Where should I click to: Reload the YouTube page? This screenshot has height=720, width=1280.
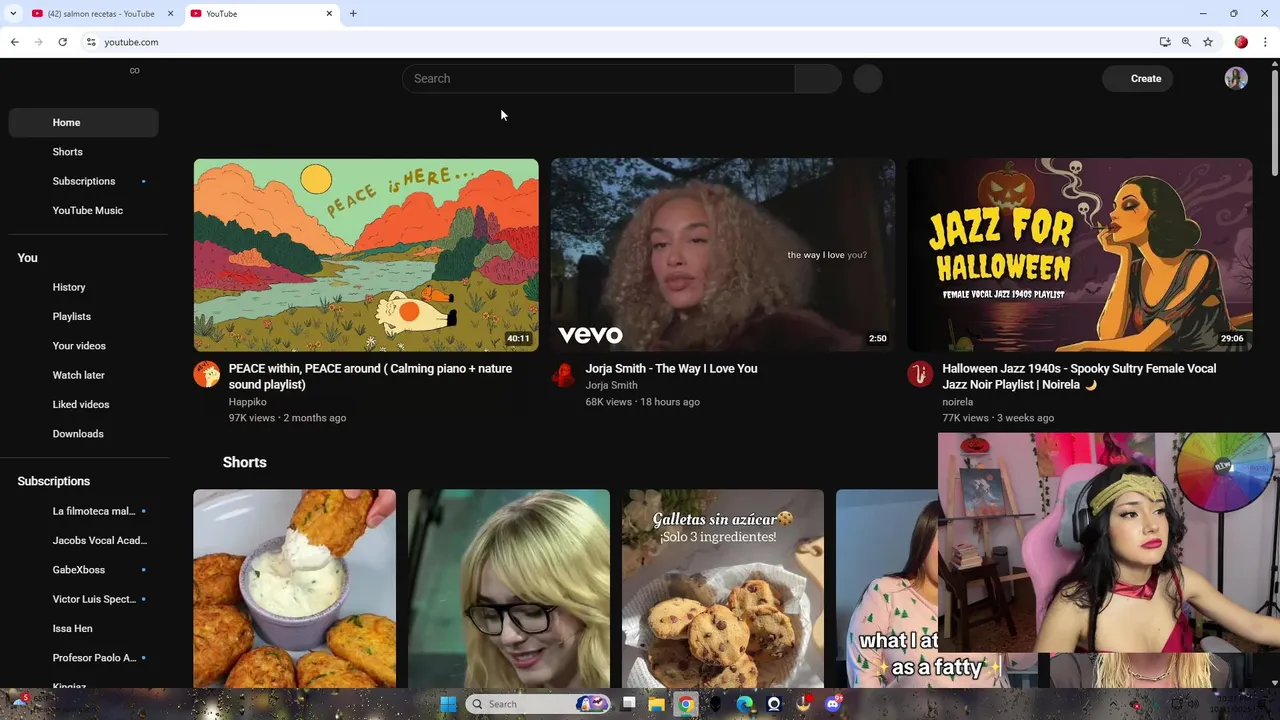pos(62,42)
